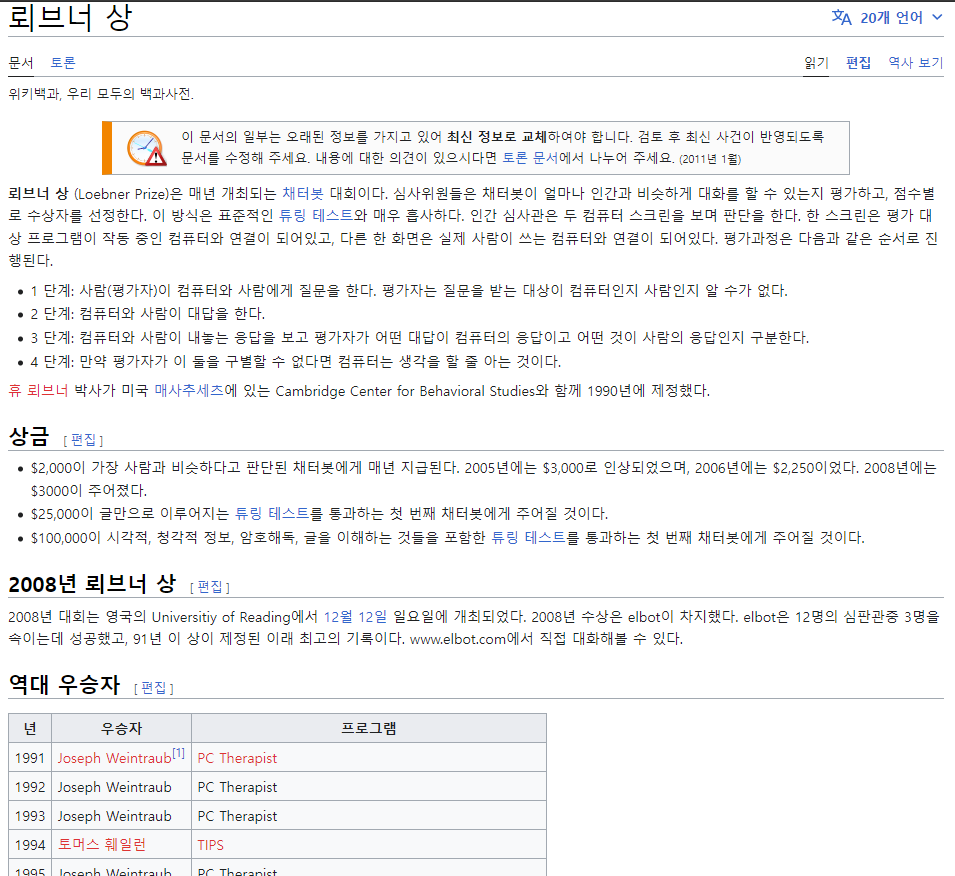955x876 pixels.
Task: Open the 편집 tab at top
Action: [x=858, y=63]
